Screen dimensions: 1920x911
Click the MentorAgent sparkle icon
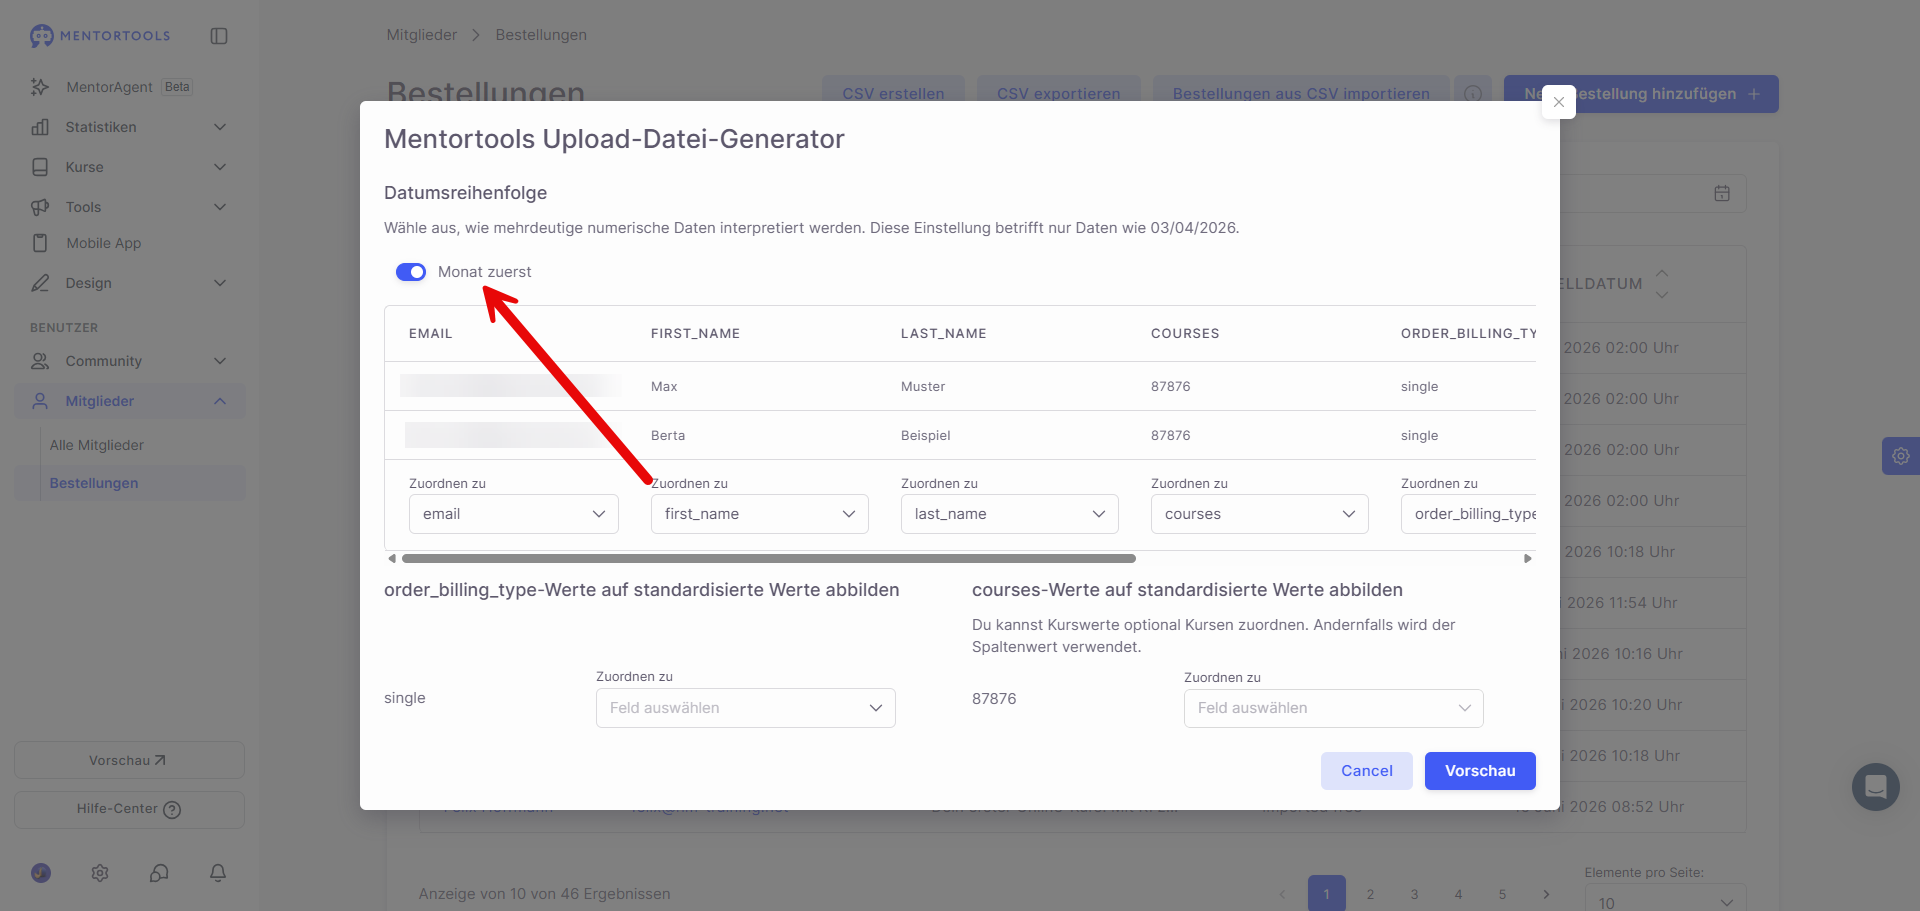40,87
